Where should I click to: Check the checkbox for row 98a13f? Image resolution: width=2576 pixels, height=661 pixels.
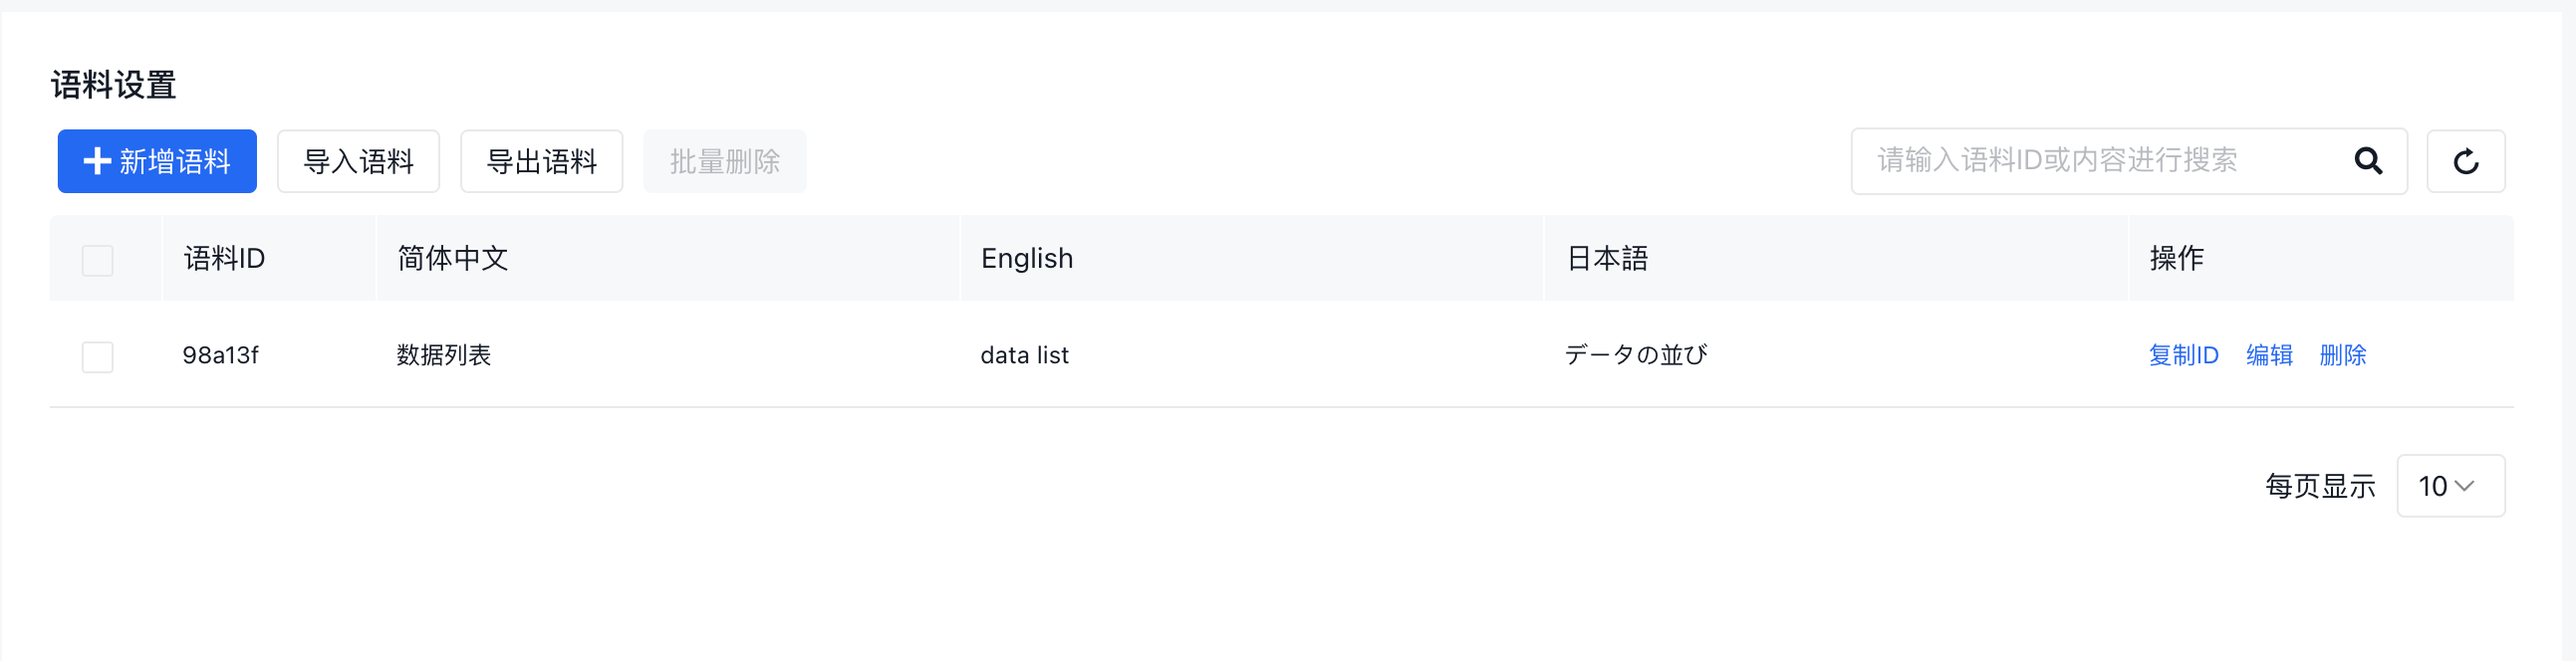[x=97, y=356]
